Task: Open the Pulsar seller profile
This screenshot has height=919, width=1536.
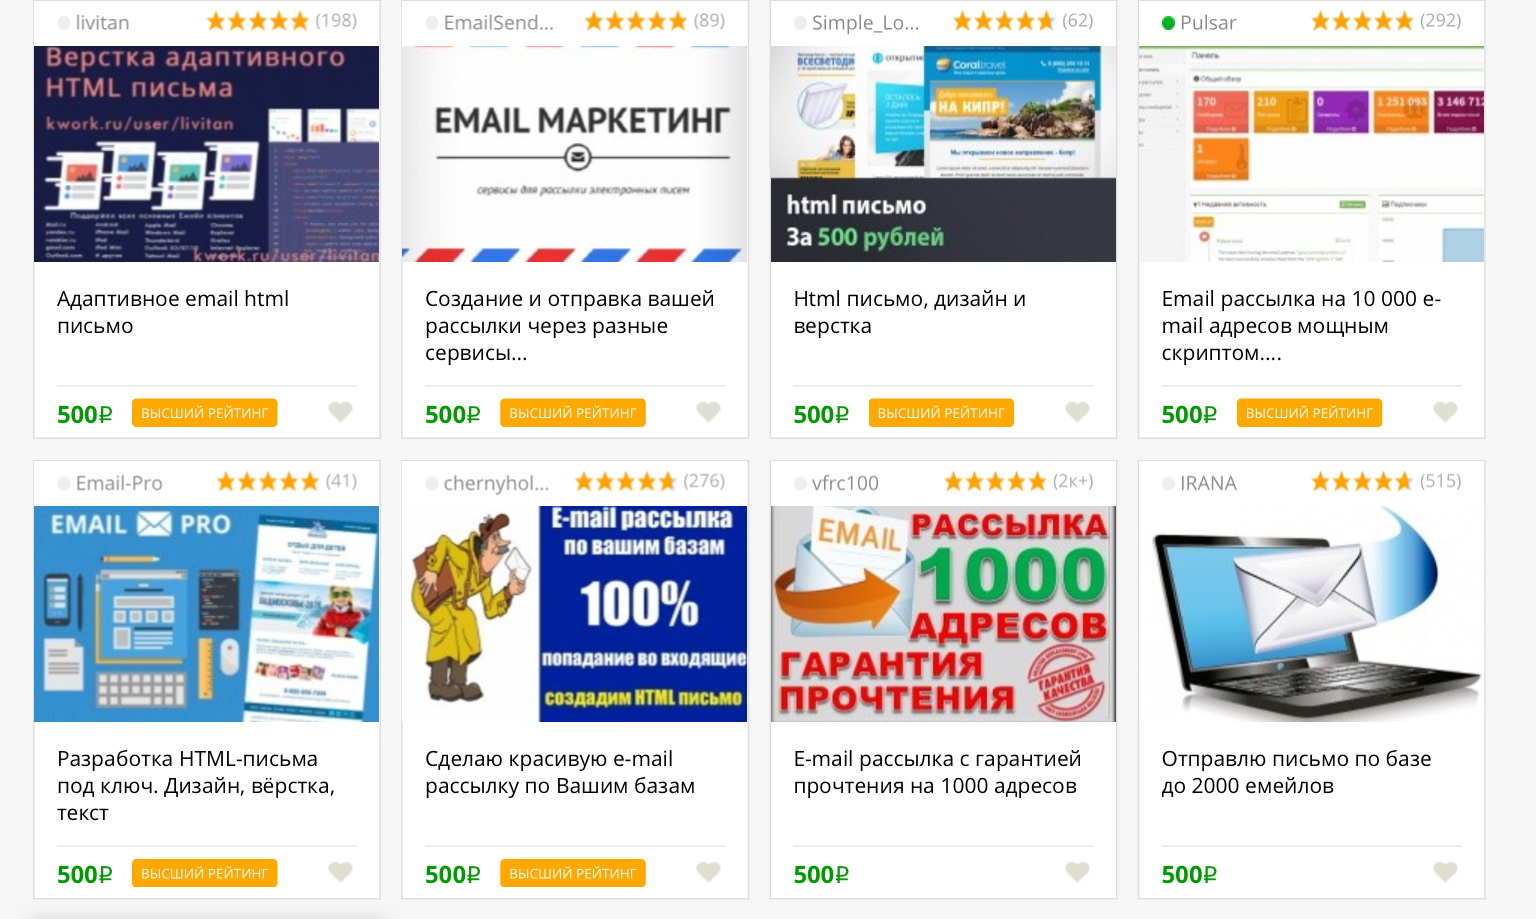Action: [x=1207, y=22]
